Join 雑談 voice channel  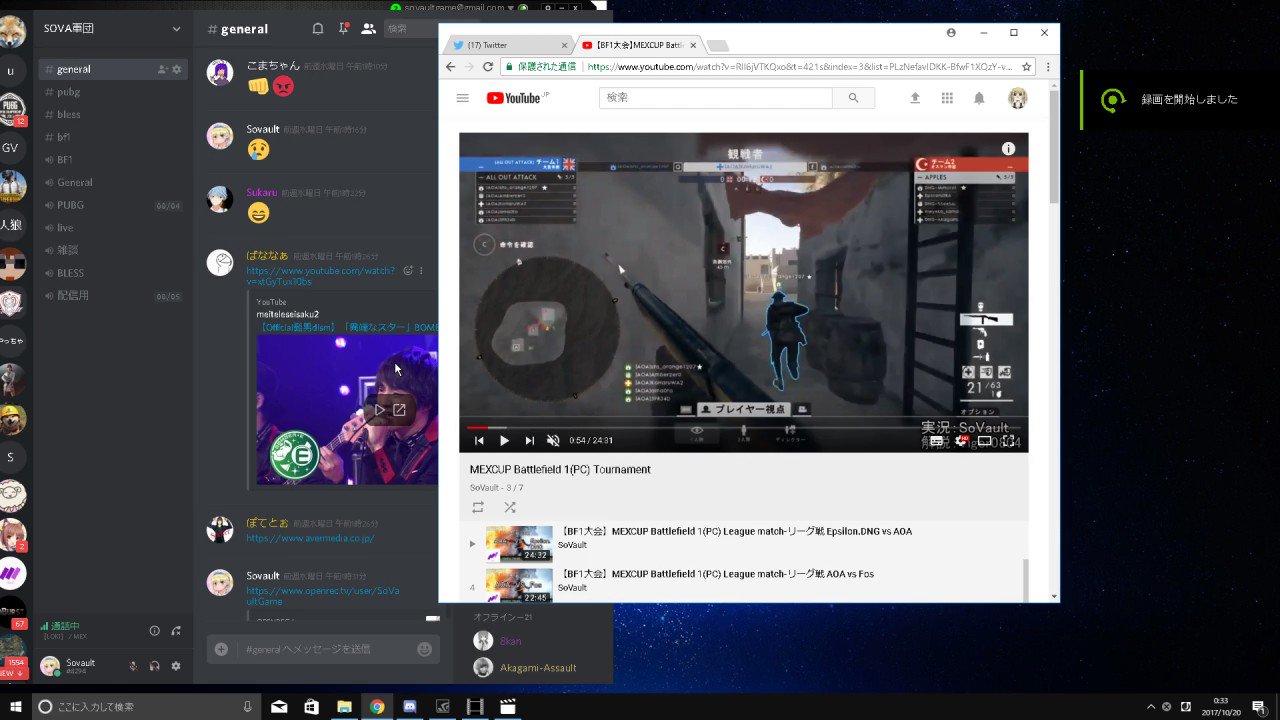pos(113,250)
